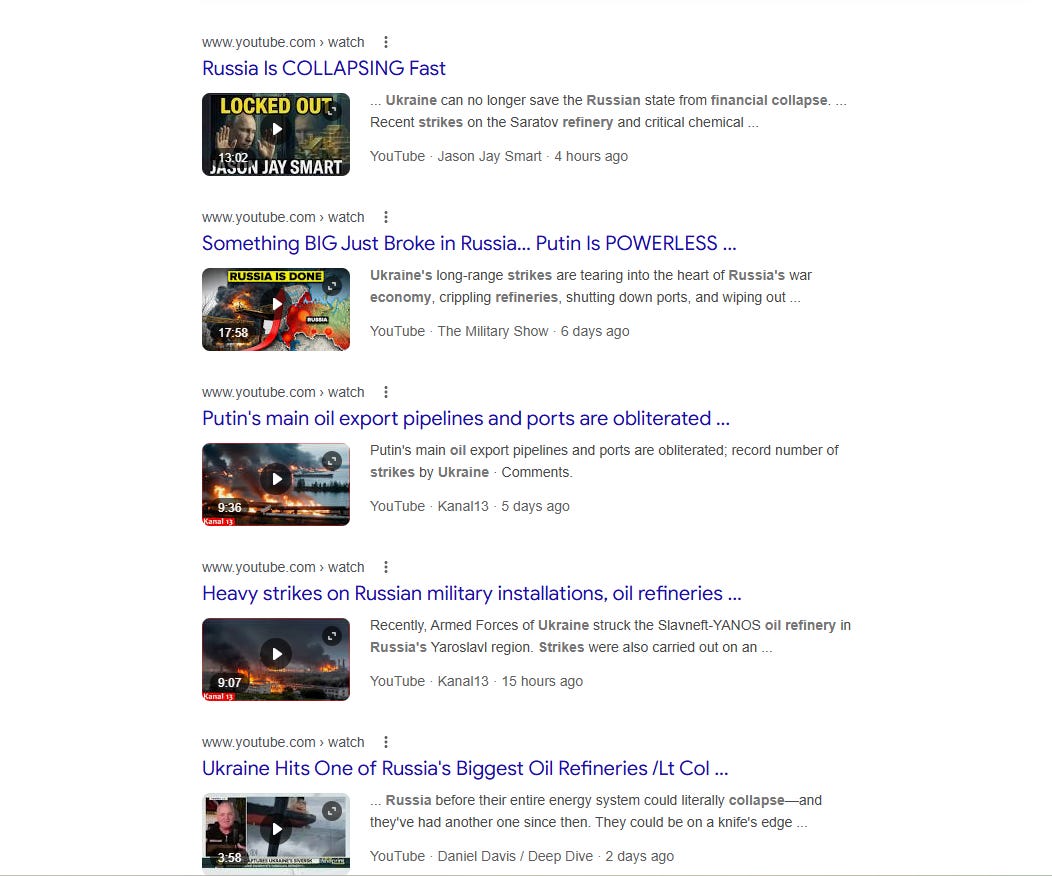Click snippet 'crippling refineries, shutting down ports'
The height and width of the screenshot is (876, 1052).
coord(590,286)
